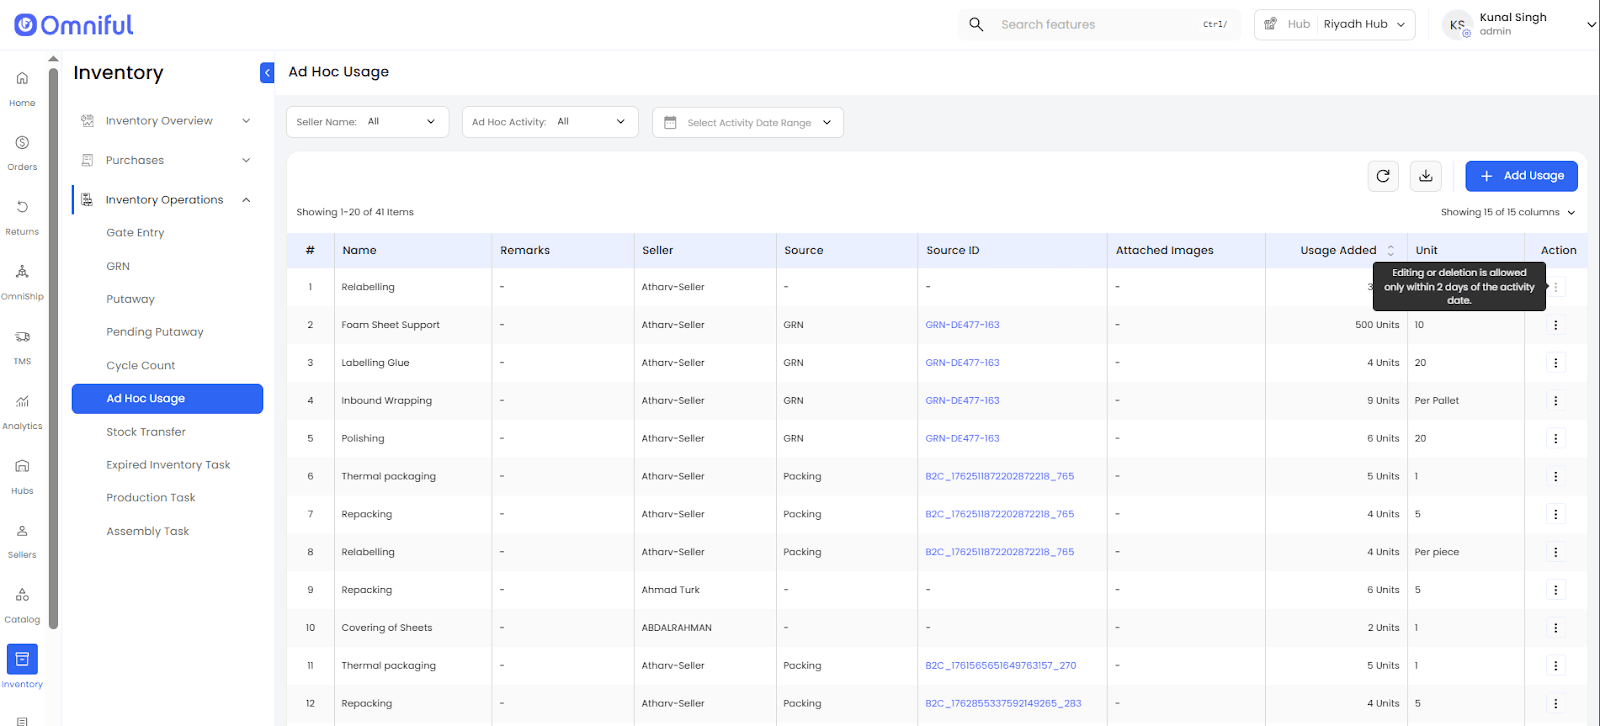
Task: Click the refresh icon above the table
Action: [x=1383, y=176]
